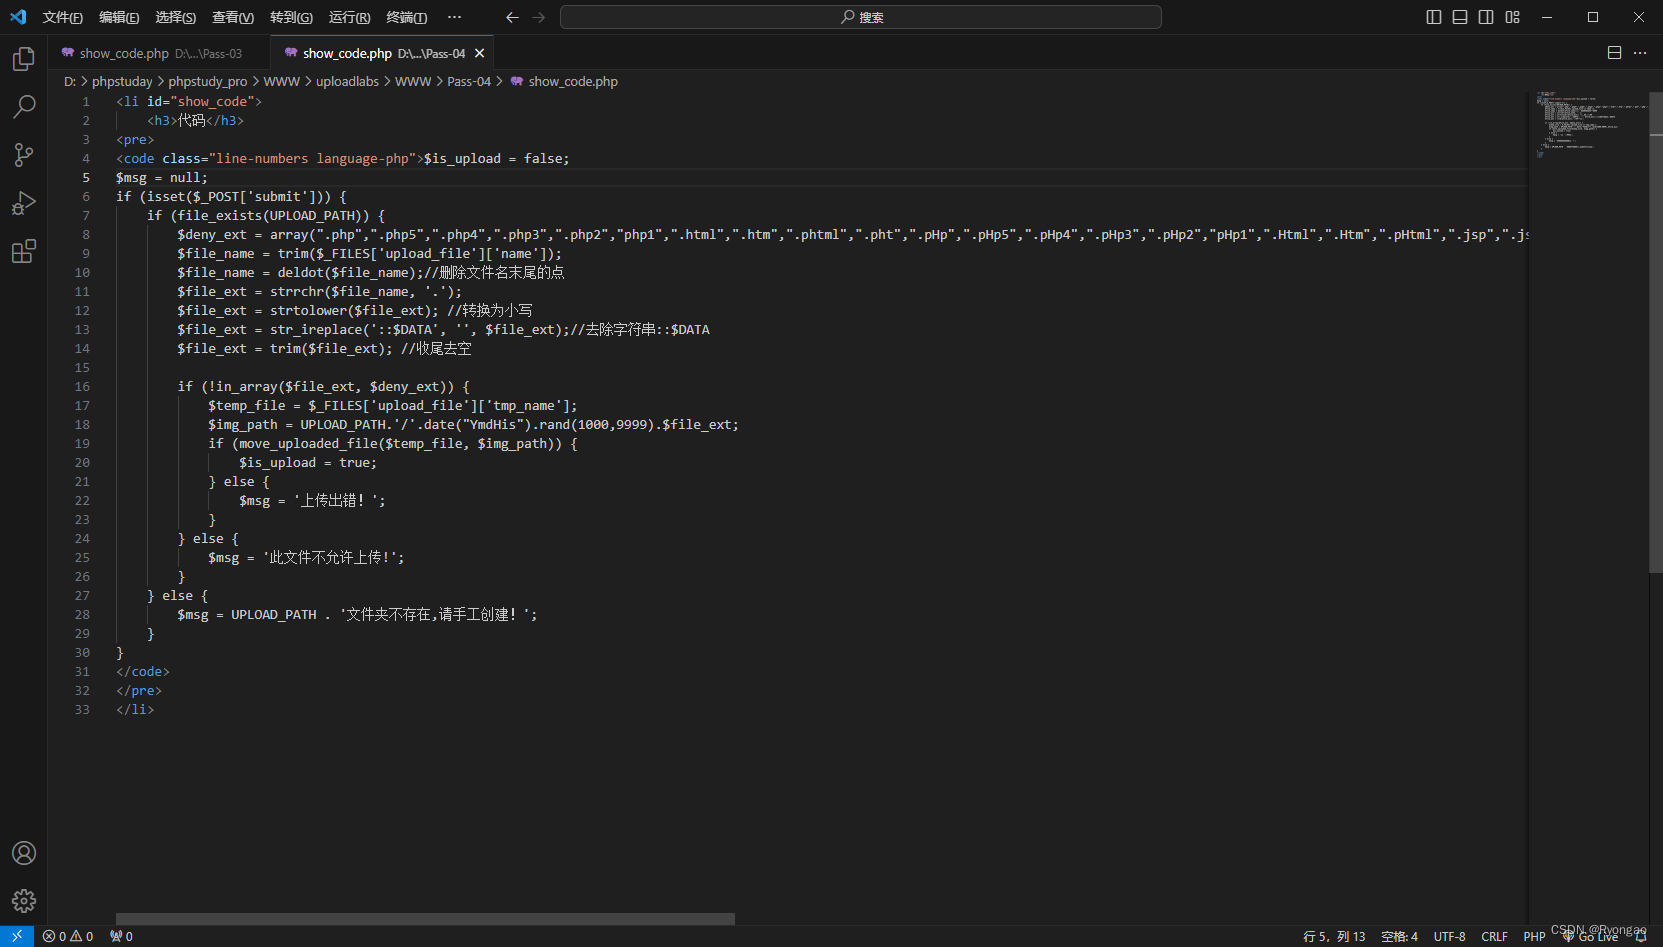The width and height of the screenshot is (1663, 947).
Task: Click the VS Code logo icon
Action: coord(18,17)
